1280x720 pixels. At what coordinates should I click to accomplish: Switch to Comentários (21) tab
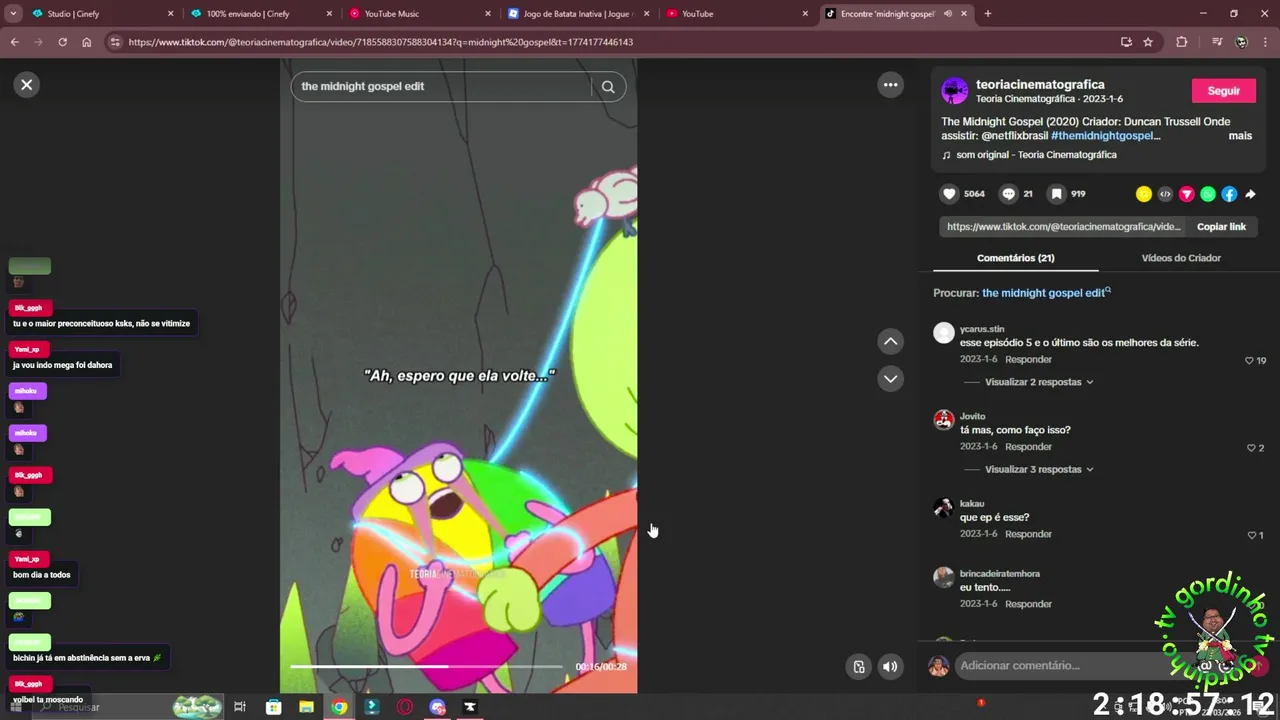pyautogui.click(x=1015, y=258)
